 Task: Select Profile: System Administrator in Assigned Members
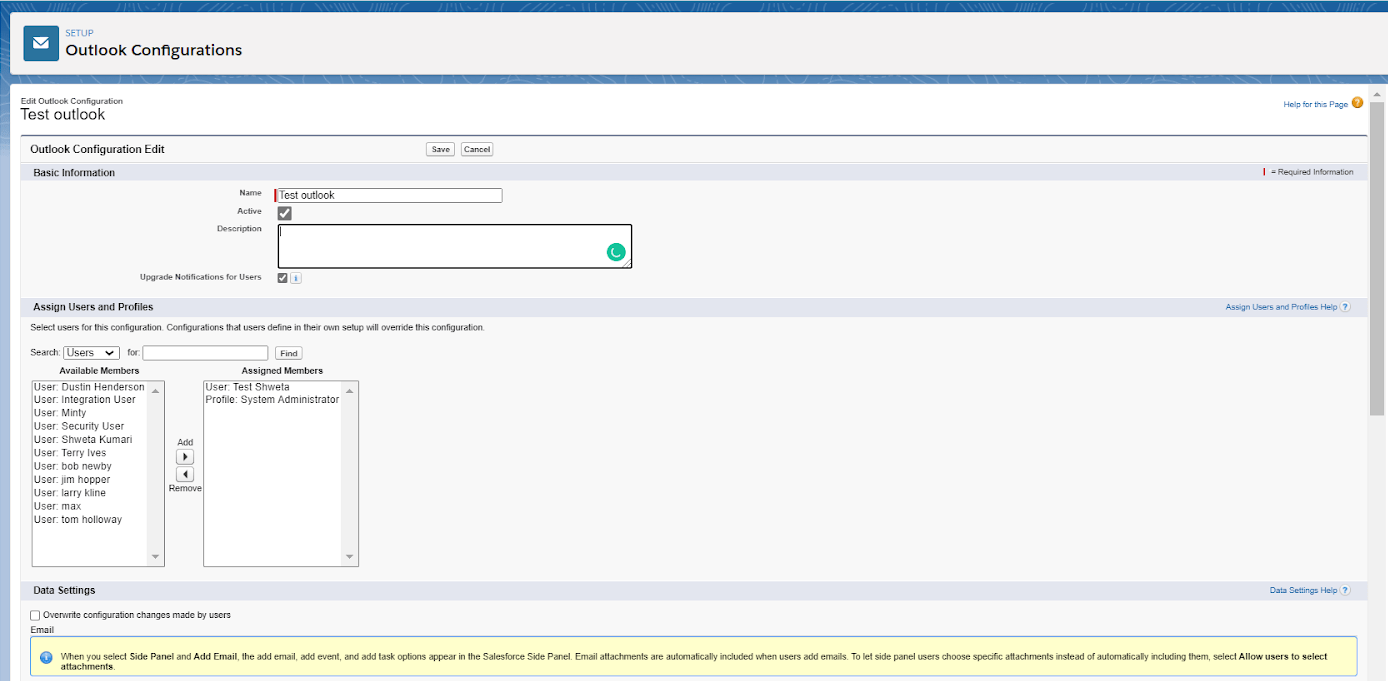pos(272,400)
